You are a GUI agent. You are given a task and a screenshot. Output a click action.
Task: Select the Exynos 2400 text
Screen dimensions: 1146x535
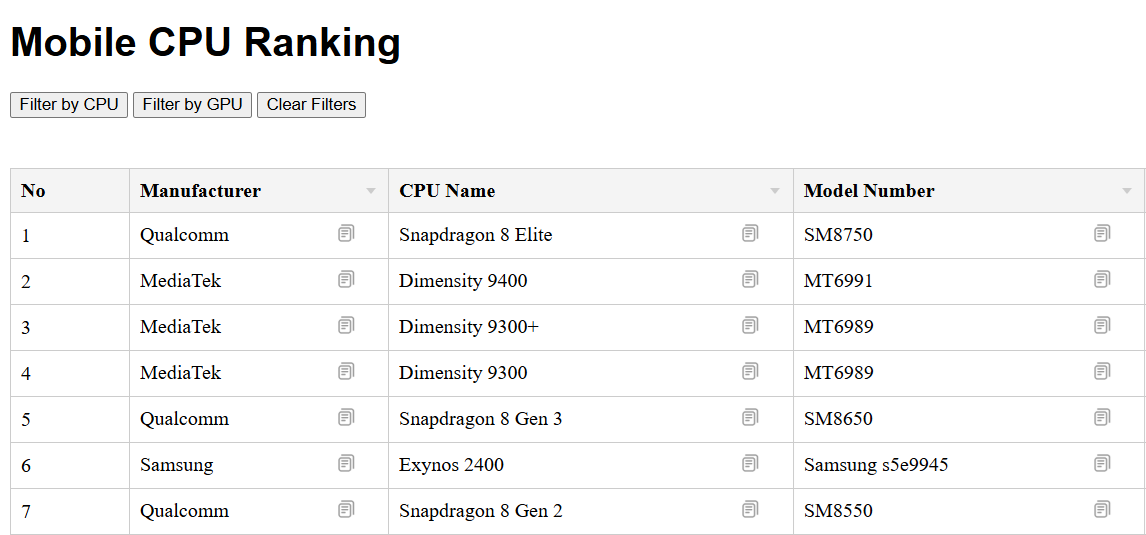(451, 464)
